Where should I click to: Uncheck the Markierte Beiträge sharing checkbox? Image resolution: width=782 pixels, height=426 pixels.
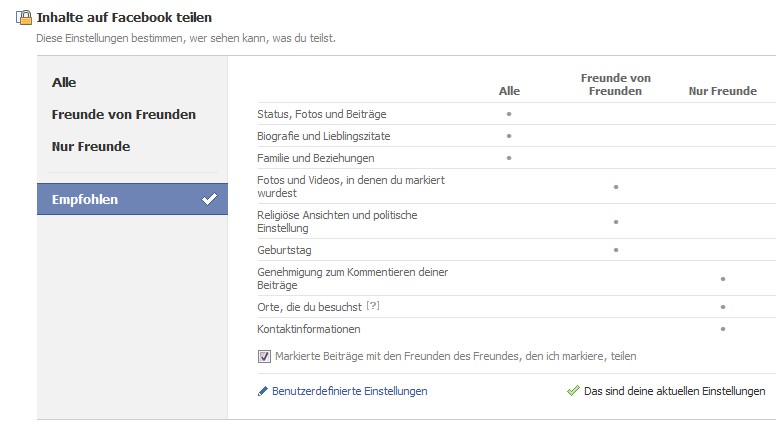[x=264, y=356]
